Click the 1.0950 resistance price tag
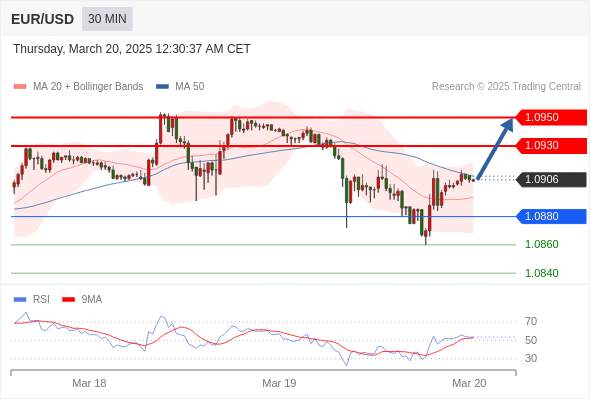The width and height of the screenshot is (590, 400). click(551, 117)
